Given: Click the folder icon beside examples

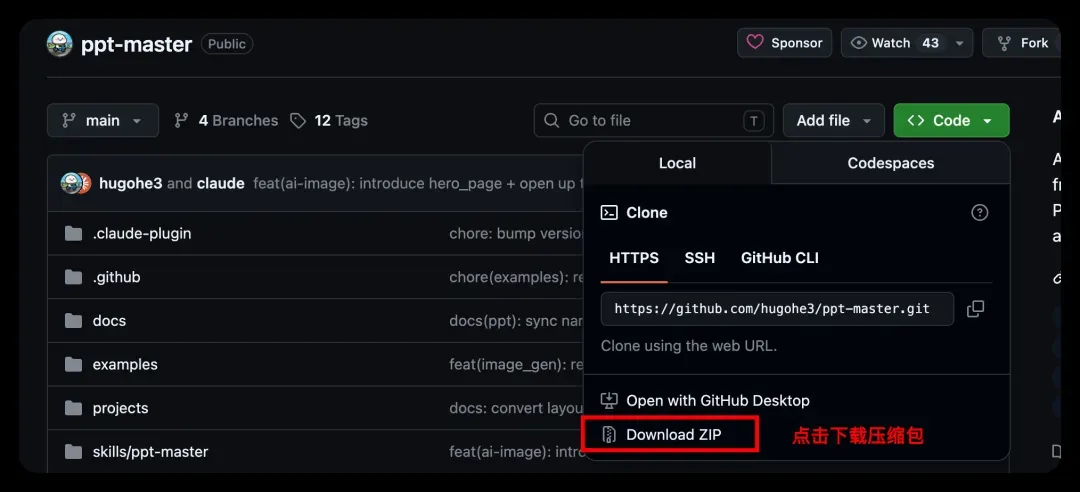Looking at the screenshot, I should (x=74, y=365).
